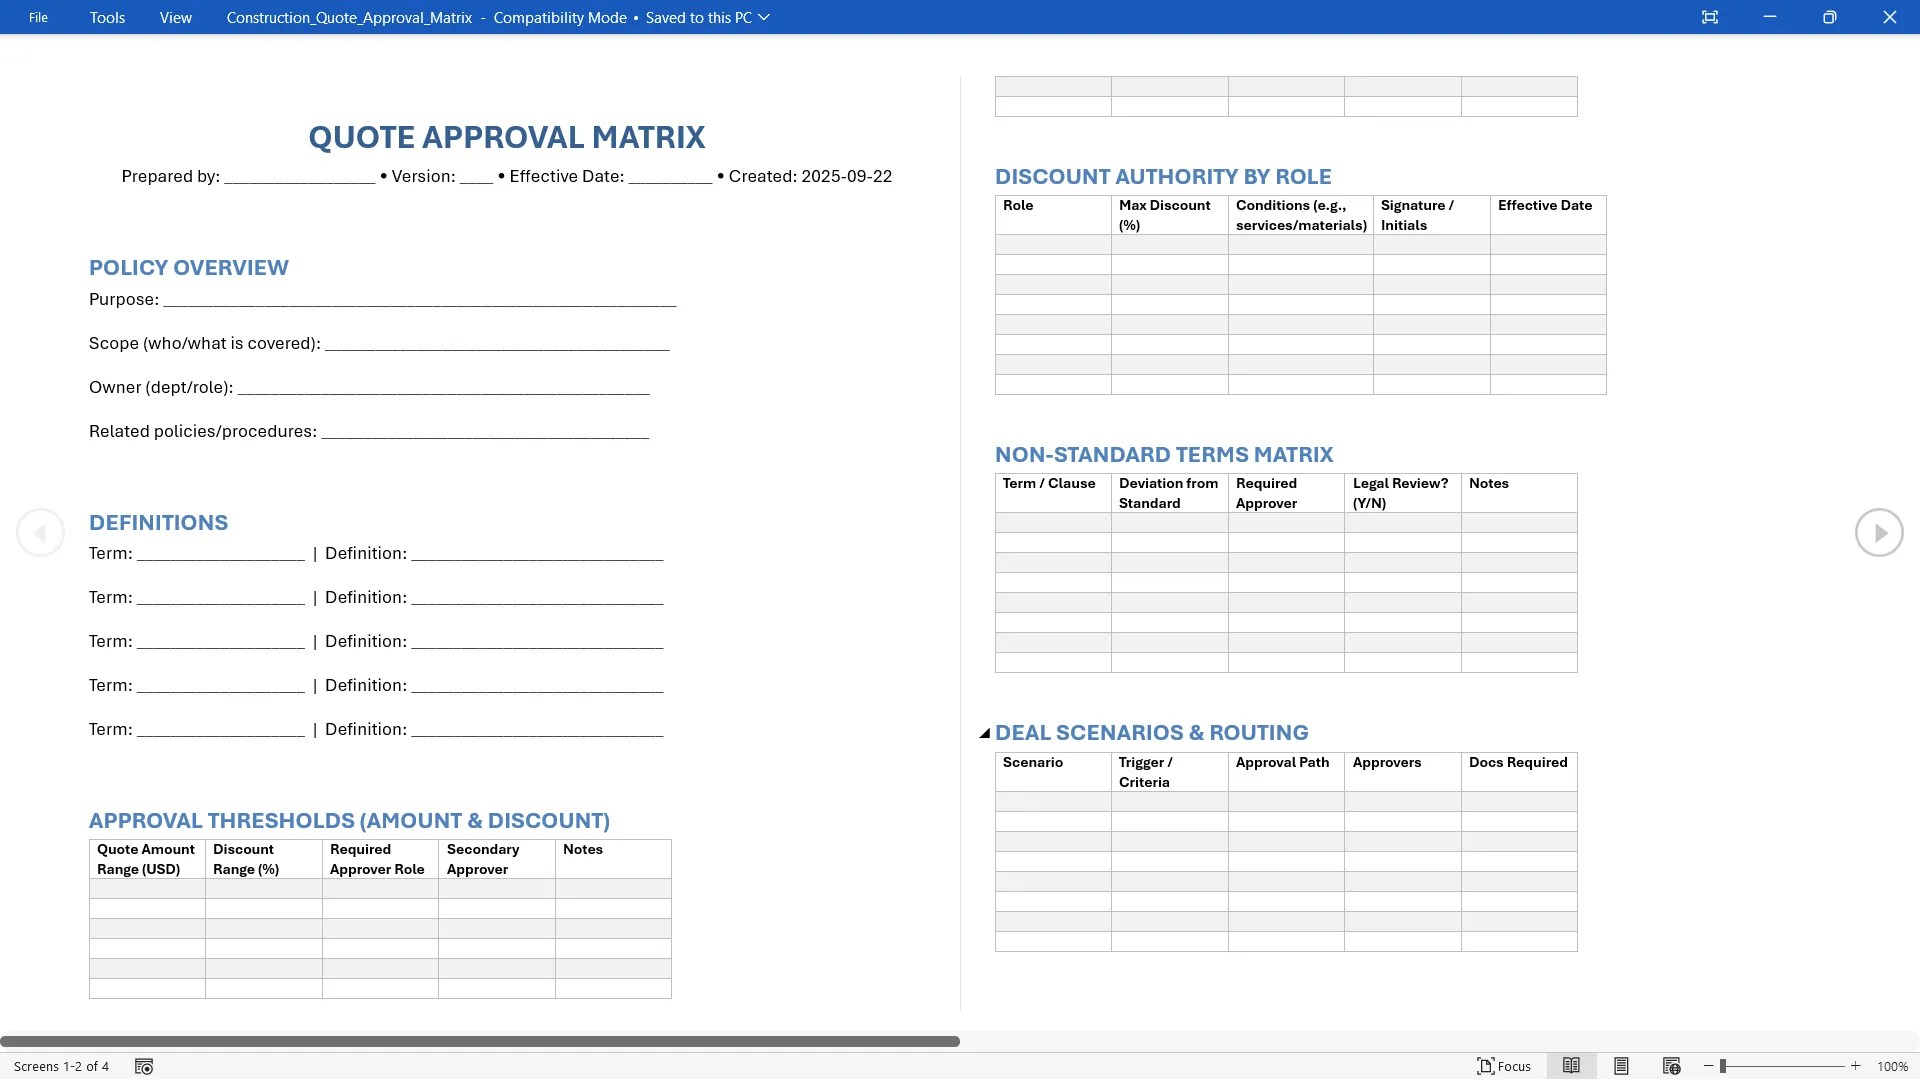Open the macro recording status bar icon
Image resolution: width=1920 pixels, height=1080 pixels.
(144, 1067)
